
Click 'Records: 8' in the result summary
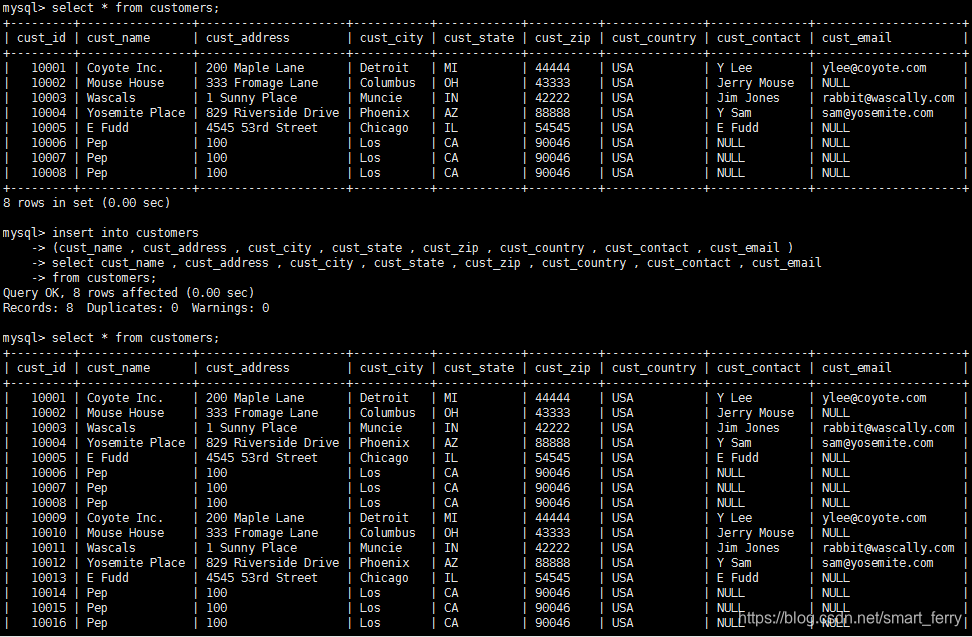pos(38,308)
